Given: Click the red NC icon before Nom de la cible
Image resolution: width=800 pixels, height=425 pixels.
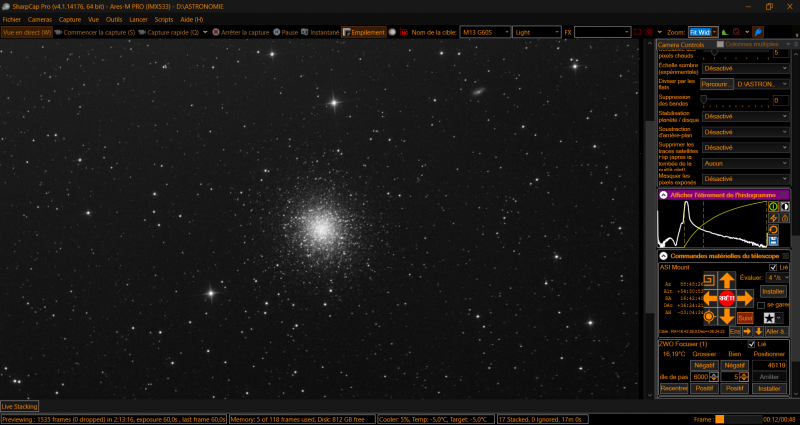Looking at the screenshot, I should click(404, 32).
